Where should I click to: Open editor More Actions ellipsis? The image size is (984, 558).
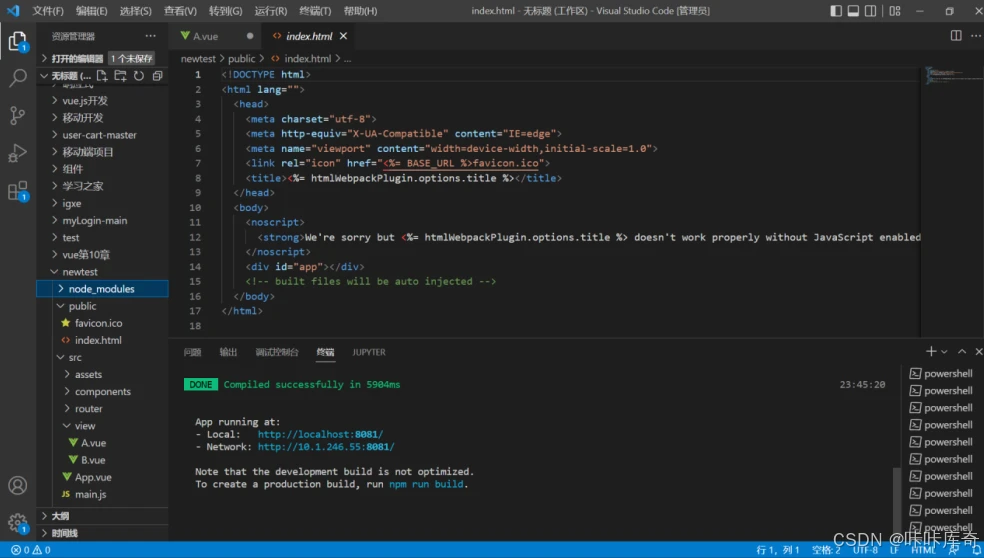click(x=975, y=36)
